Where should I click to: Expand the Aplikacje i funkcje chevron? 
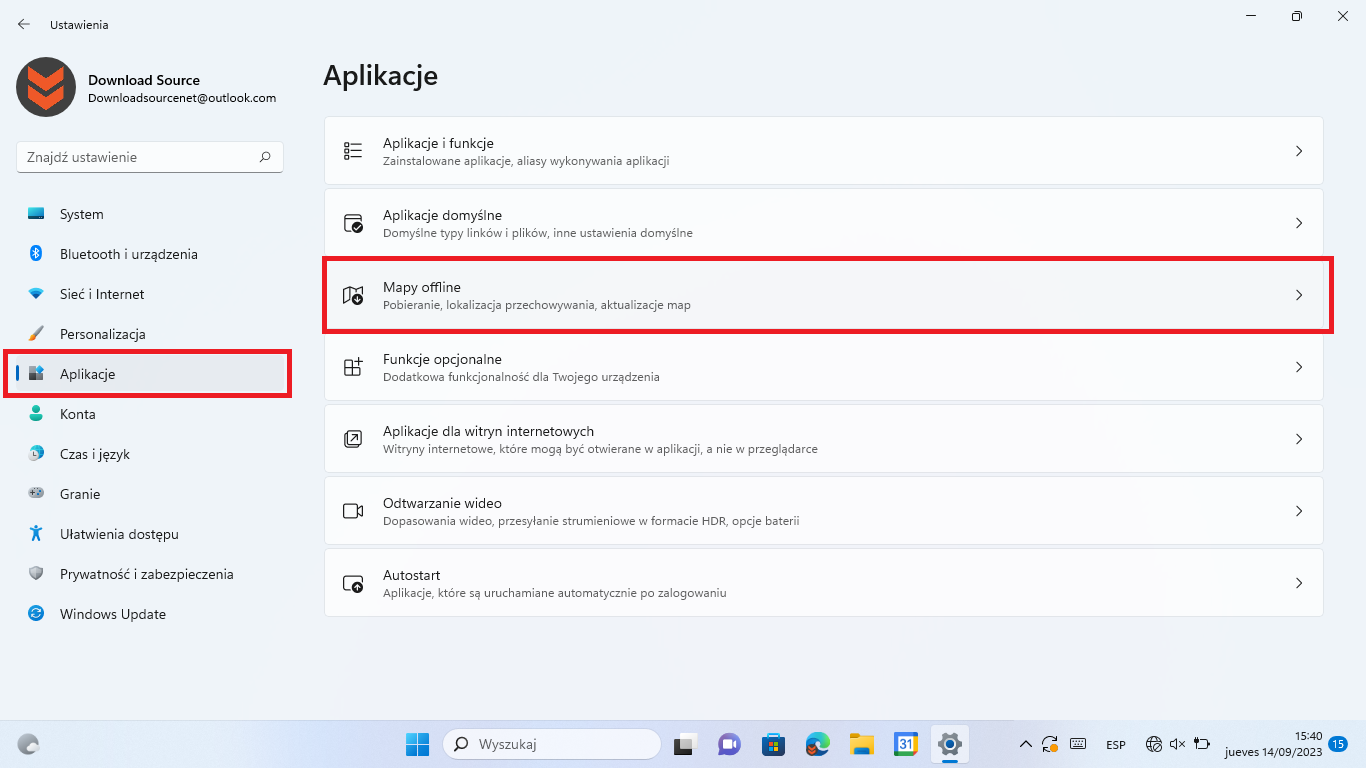pos(1299,151)
